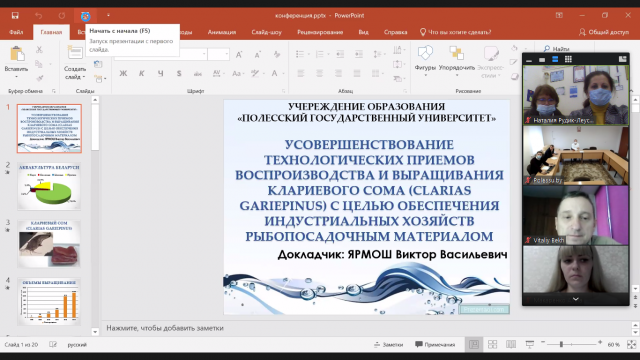Viewport: 640px width, 360px height.
Task: Open Фигуры shapes gallery
Action: (425, 61)
